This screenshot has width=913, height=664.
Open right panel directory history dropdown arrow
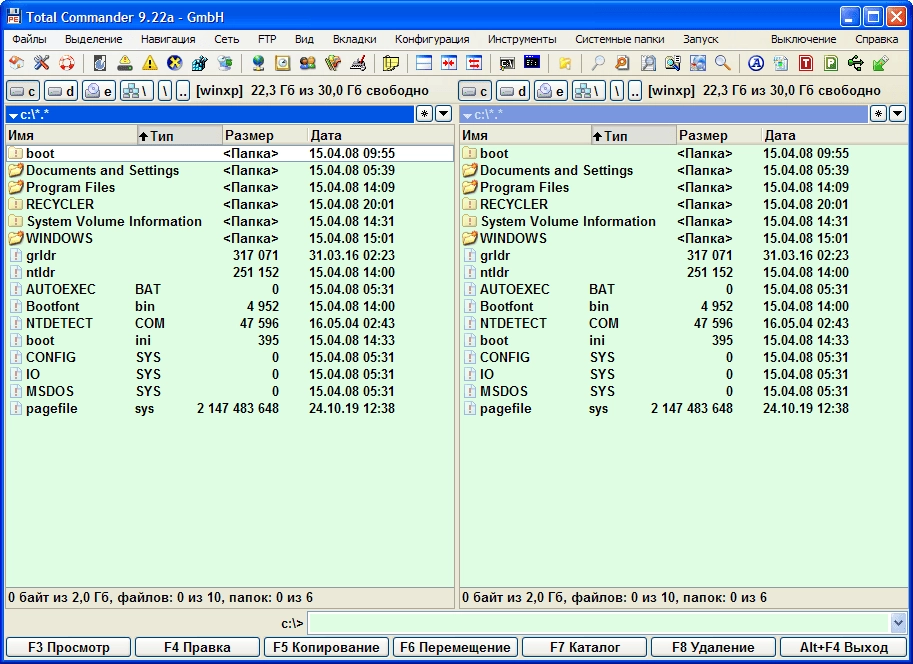[x=897, y=114]
